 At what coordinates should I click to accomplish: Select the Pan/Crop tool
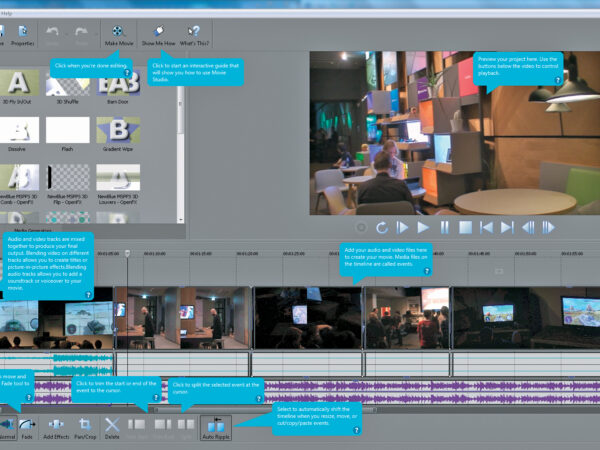point(85,426)
